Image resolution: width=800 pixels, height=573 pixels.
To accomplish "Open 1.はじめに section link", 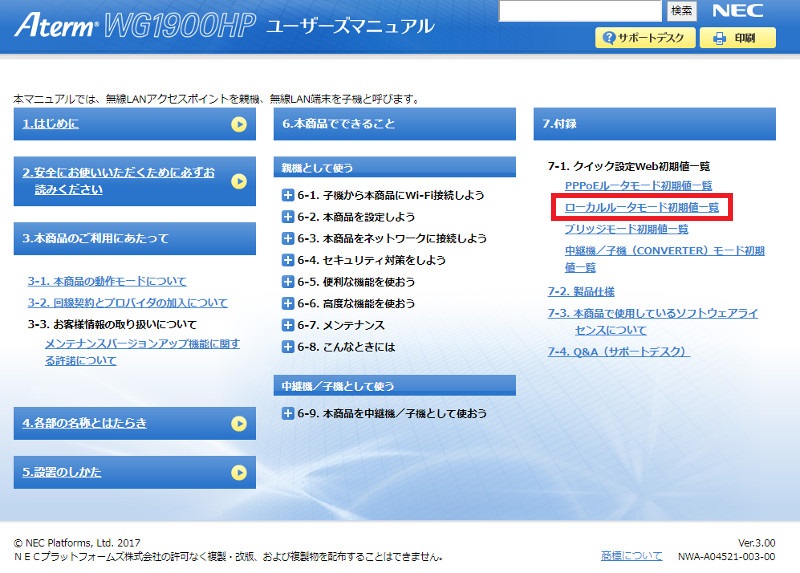I will (x=51, y=124).
